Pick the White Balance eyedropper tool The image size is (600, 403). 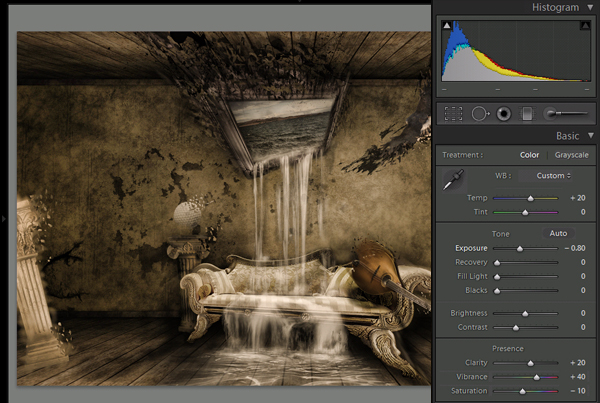(455, 179)
